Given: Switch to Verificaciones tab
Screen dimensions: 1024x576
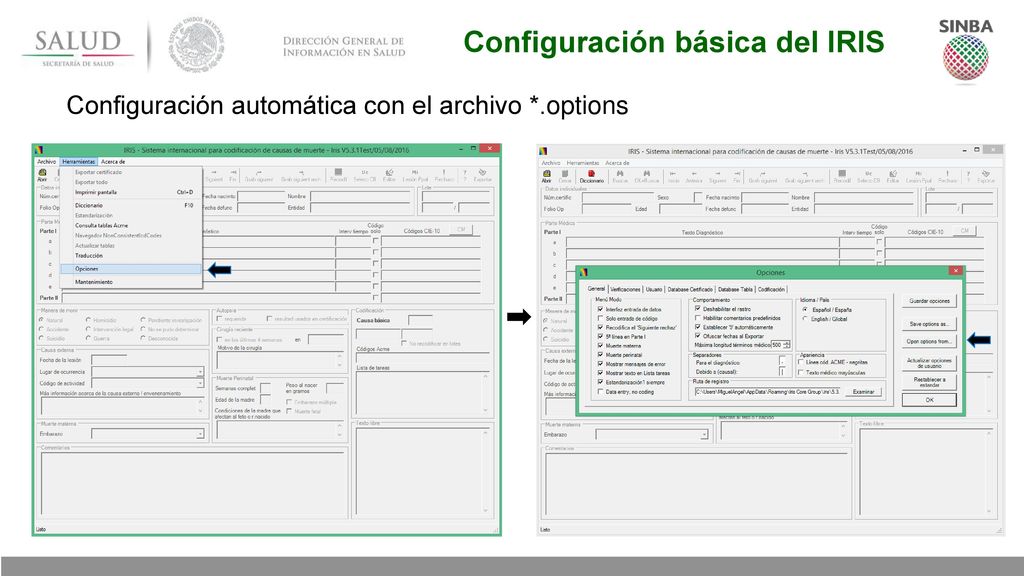Looking at the screenshot, I should 625,289.
